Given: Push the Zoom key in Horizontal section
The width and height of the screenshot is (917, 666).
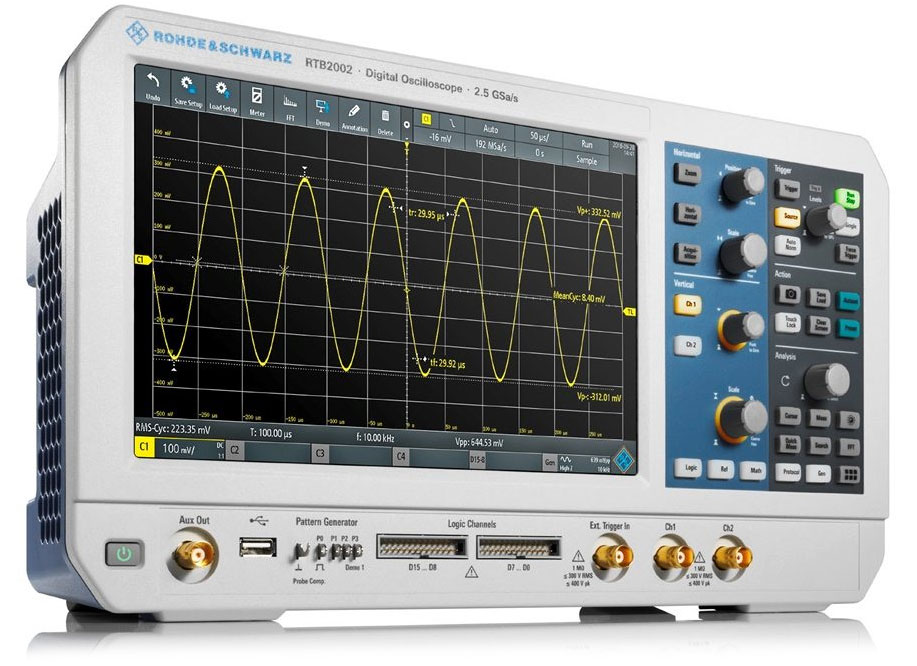Looking at the screenshot, I should click(x=688, y=173).
